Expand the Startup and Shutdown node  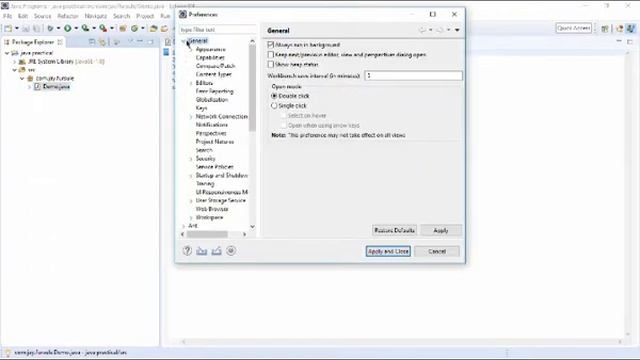(191, 176)
